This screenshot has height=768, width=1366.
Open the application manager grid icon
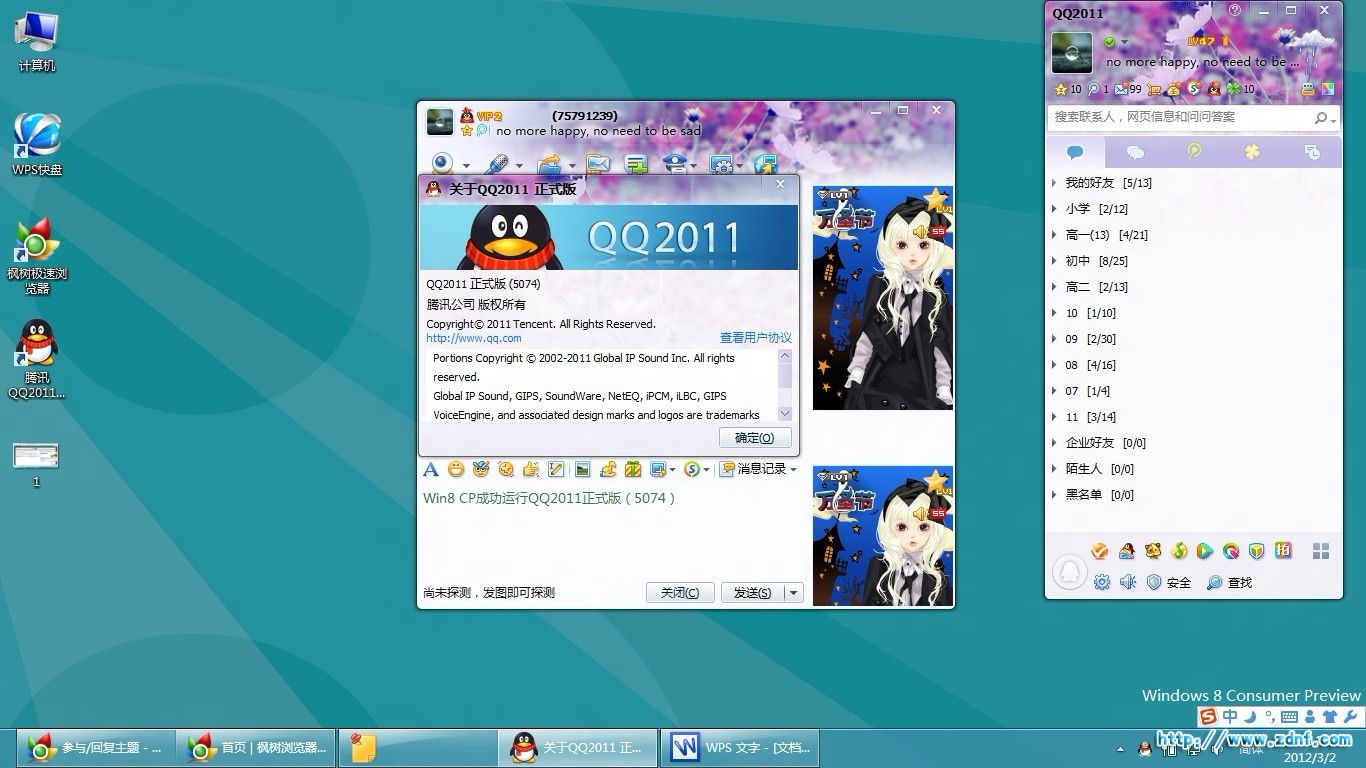pyautogui.click(x=1321, y=551)
